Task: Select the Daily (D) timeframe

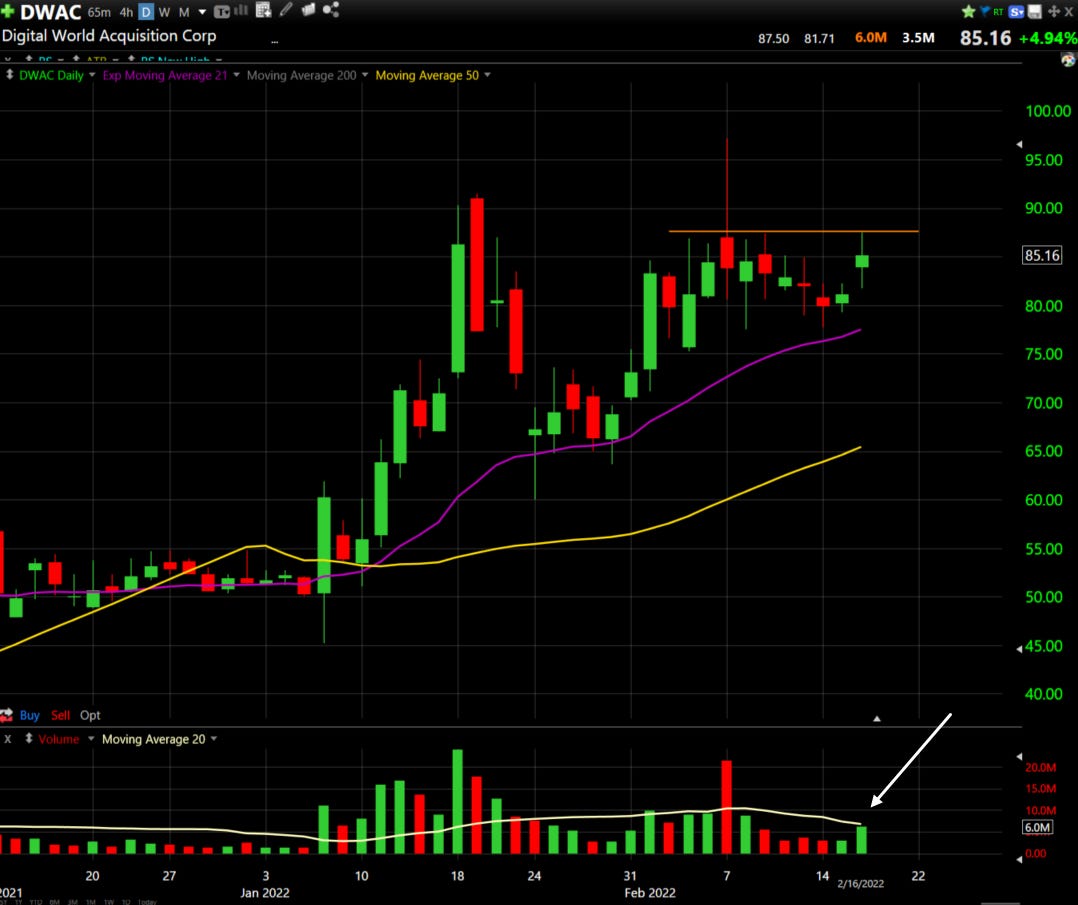Action: [146, 12]
